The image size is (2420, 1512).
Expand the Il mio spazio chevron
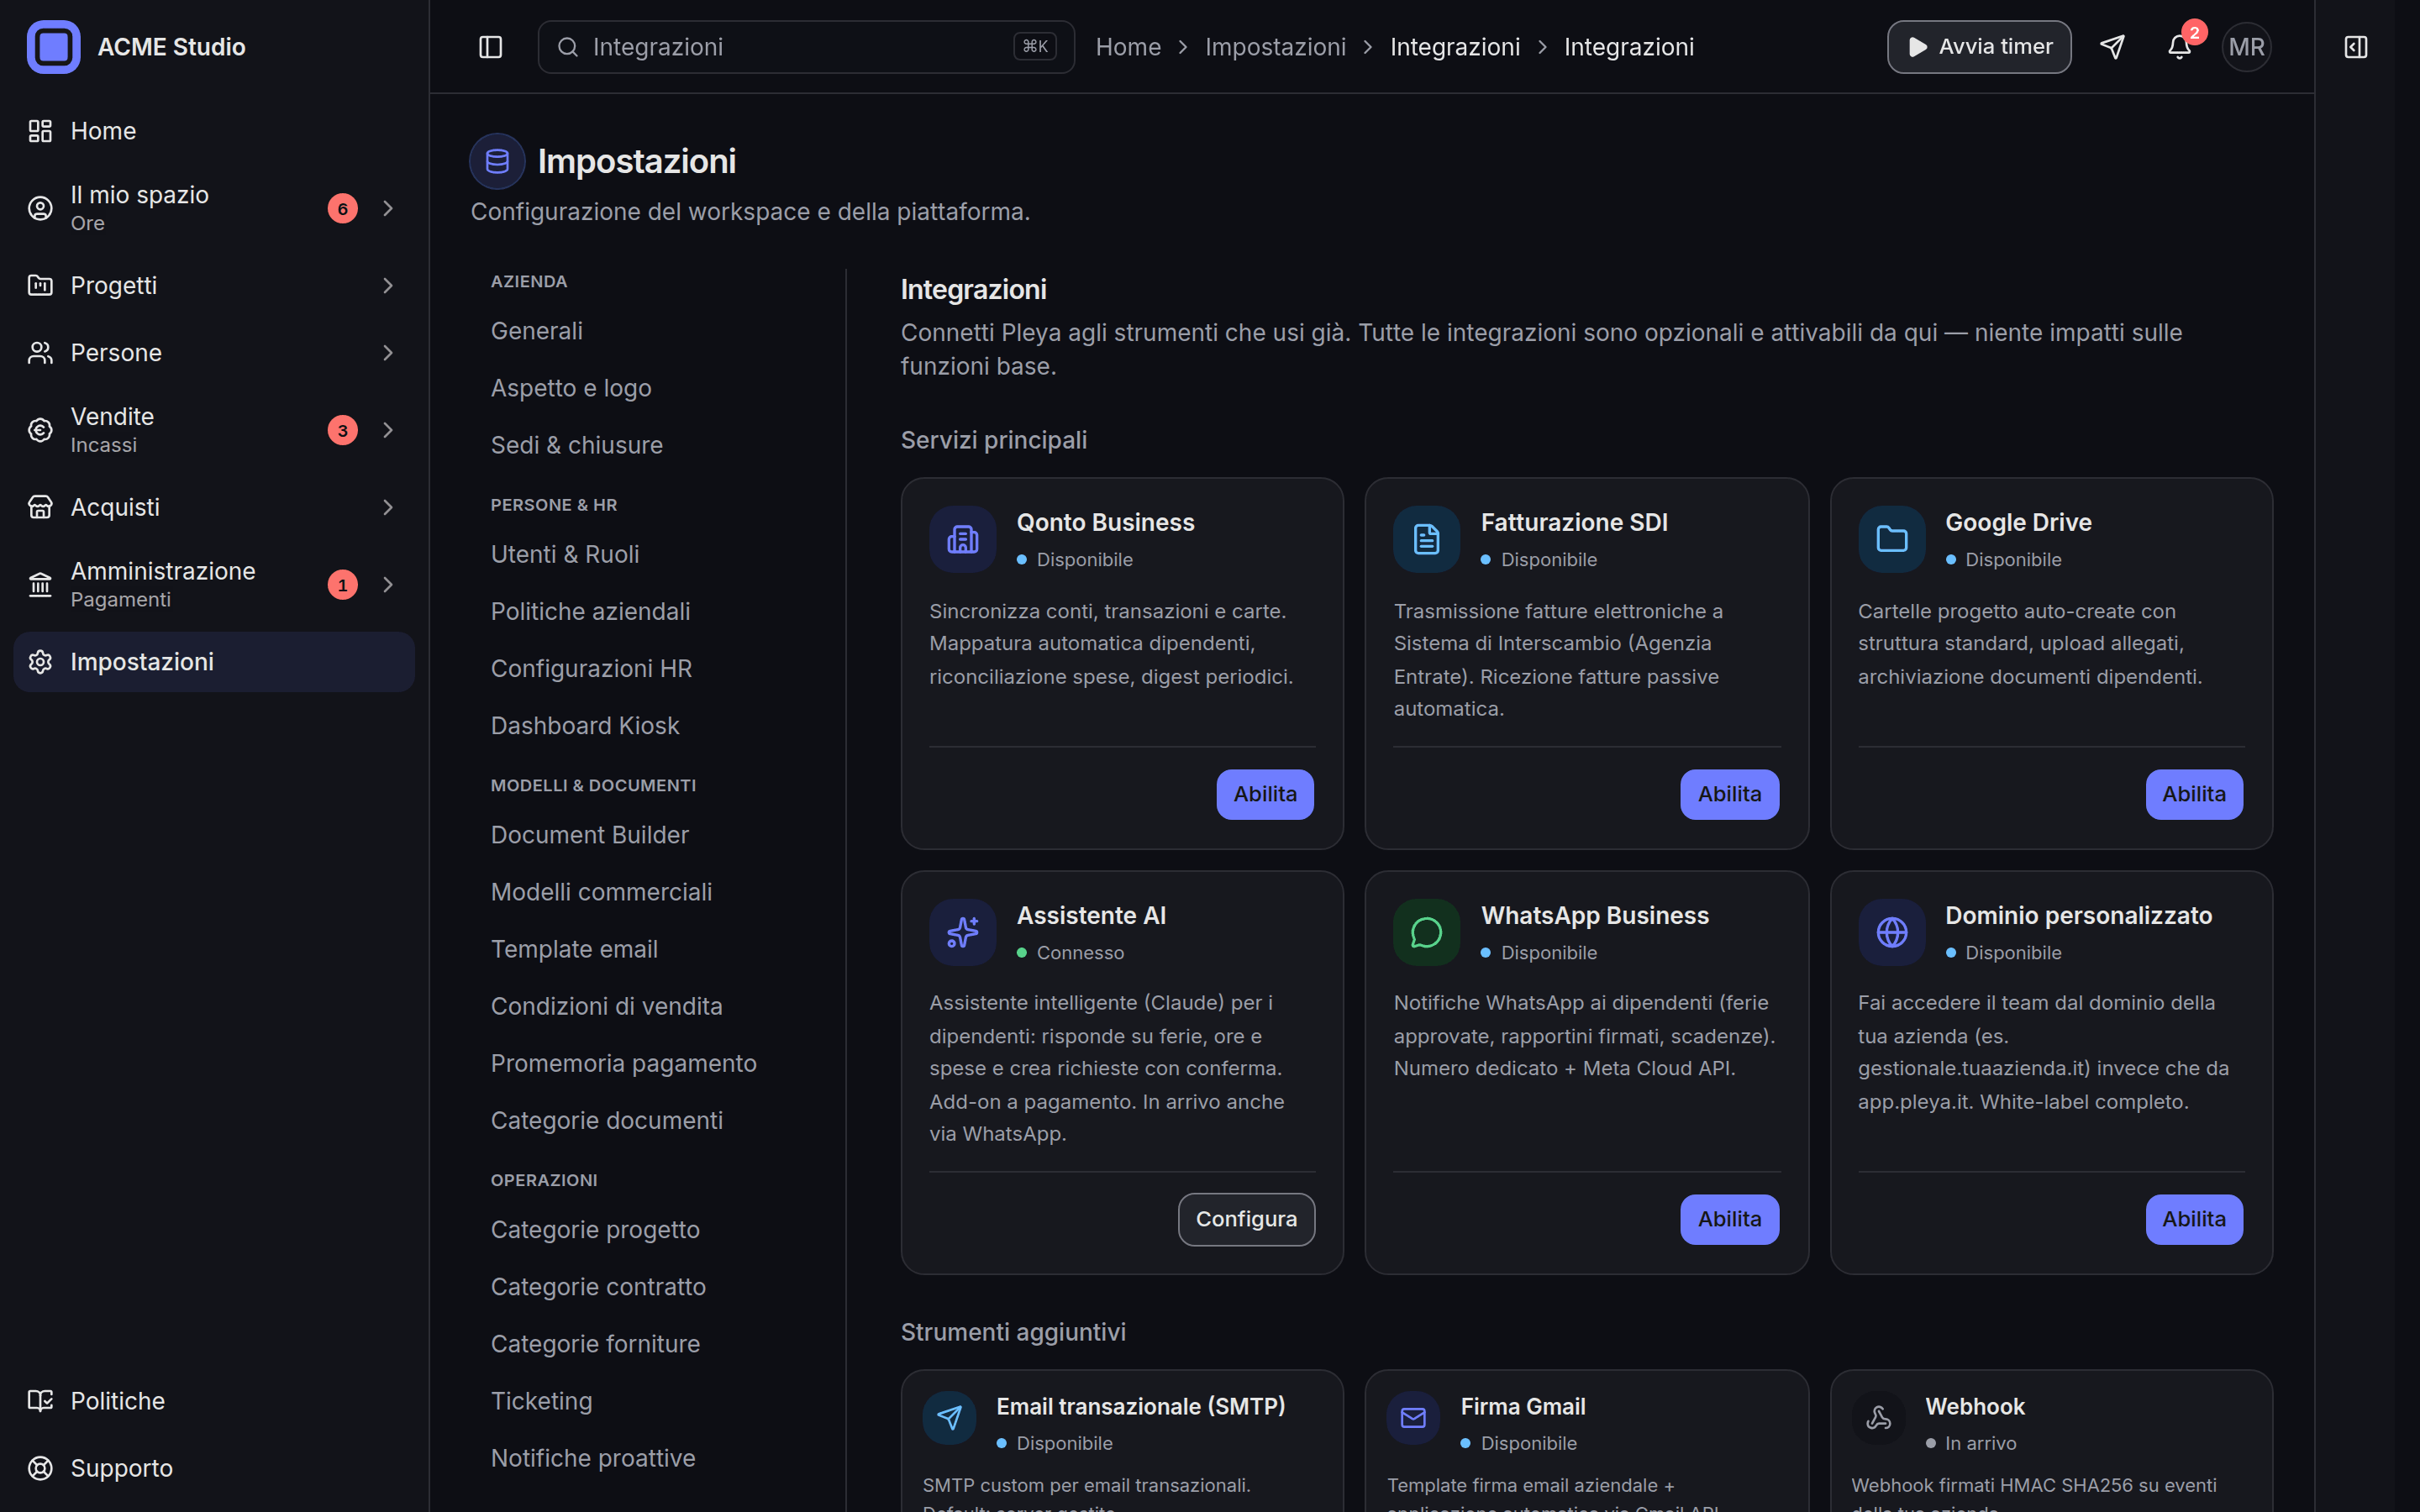[x=388, y=208]
